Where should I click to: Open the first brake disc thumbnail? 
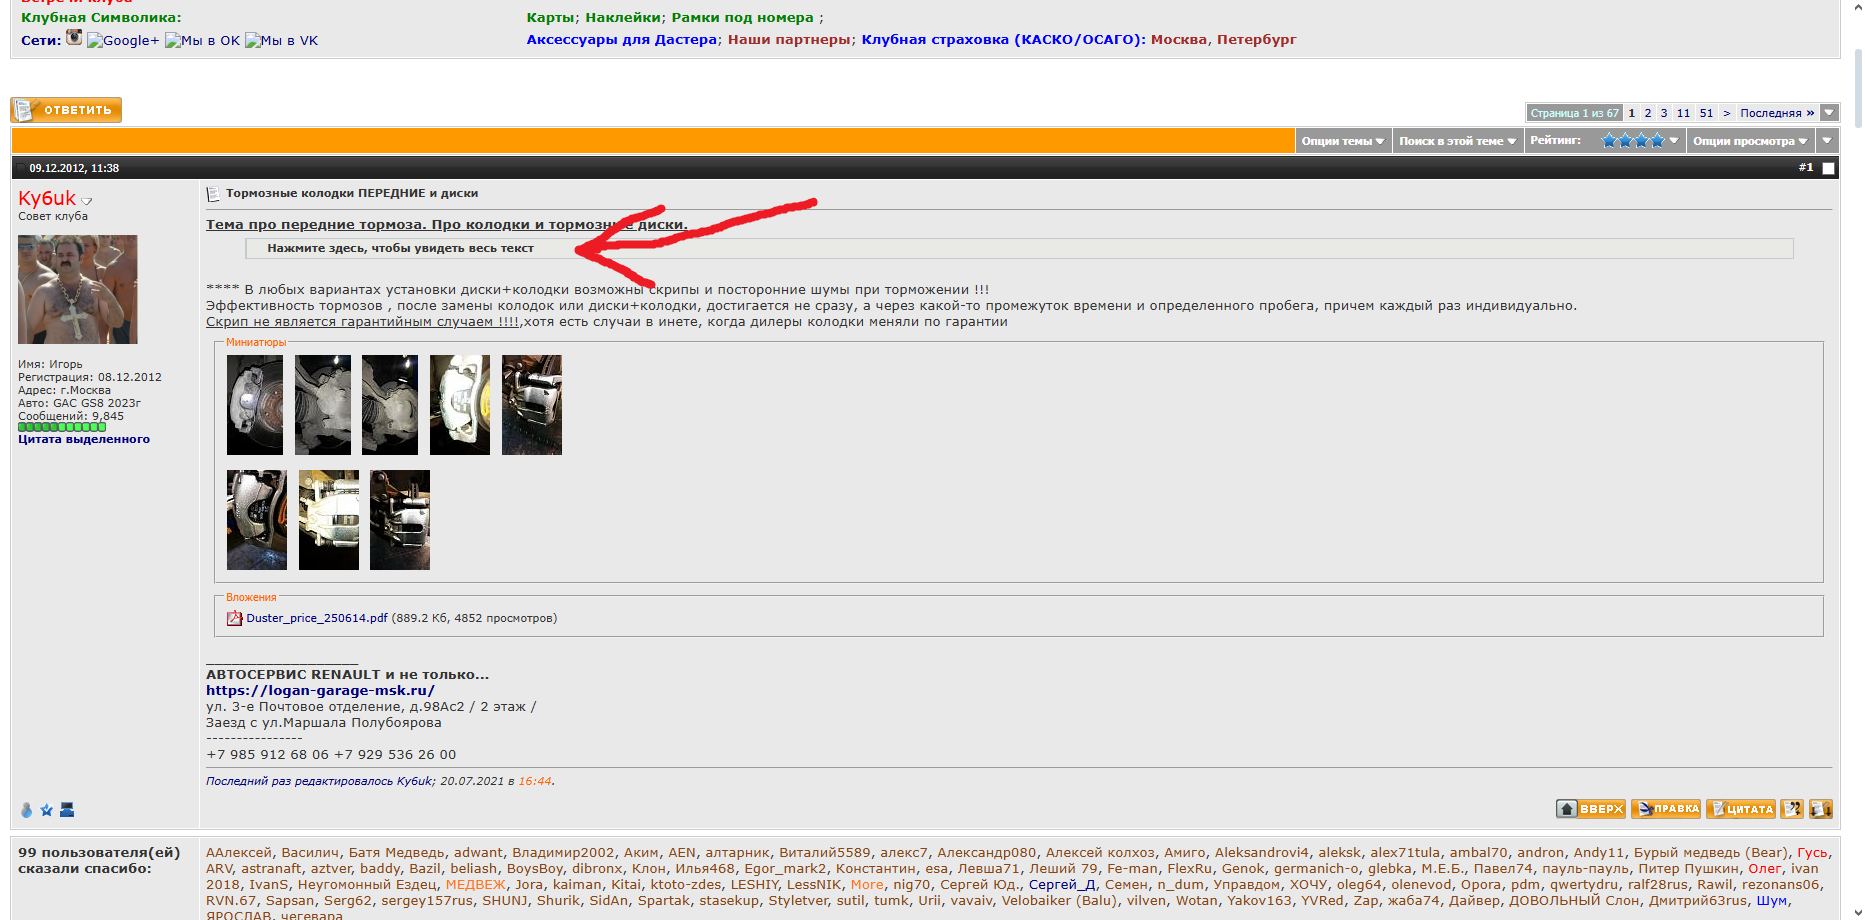click(255, 405)
